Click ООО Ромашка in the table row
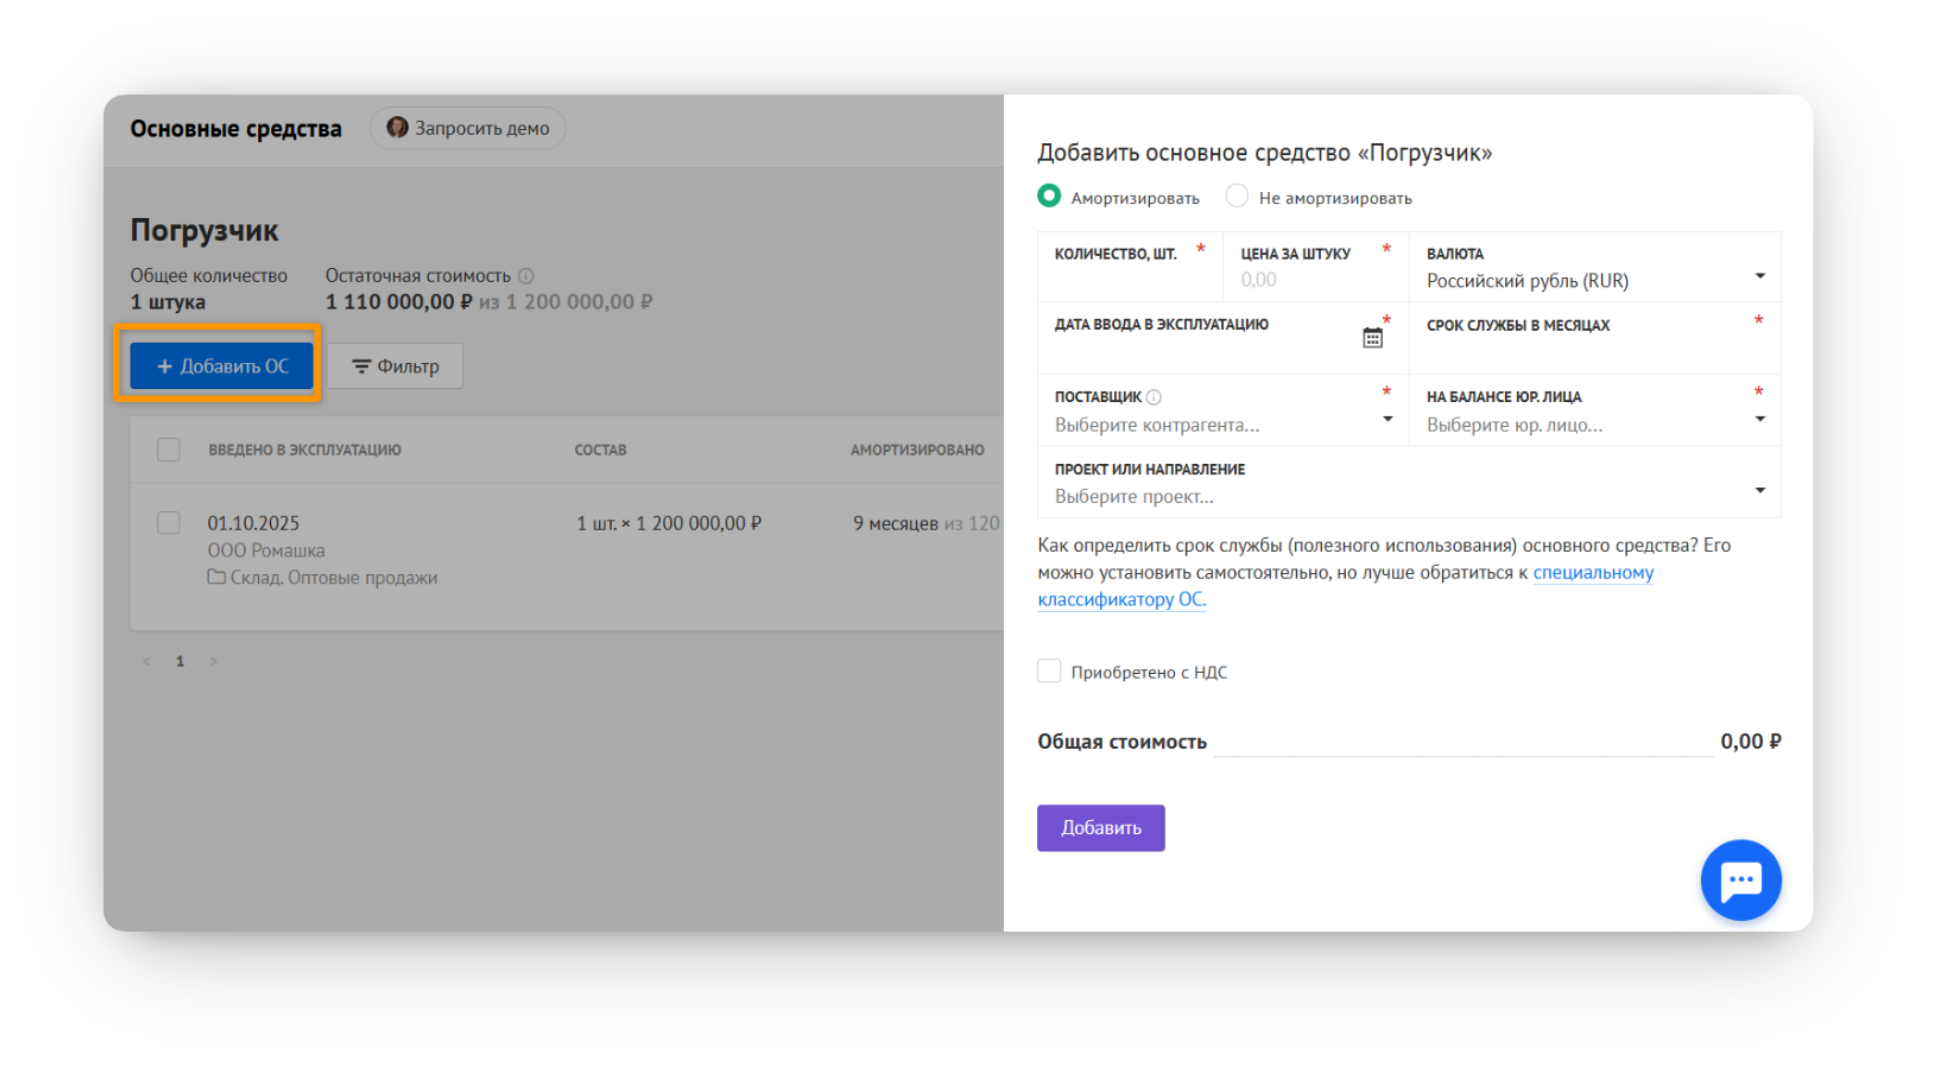1940x1066 pixels. 266,550
